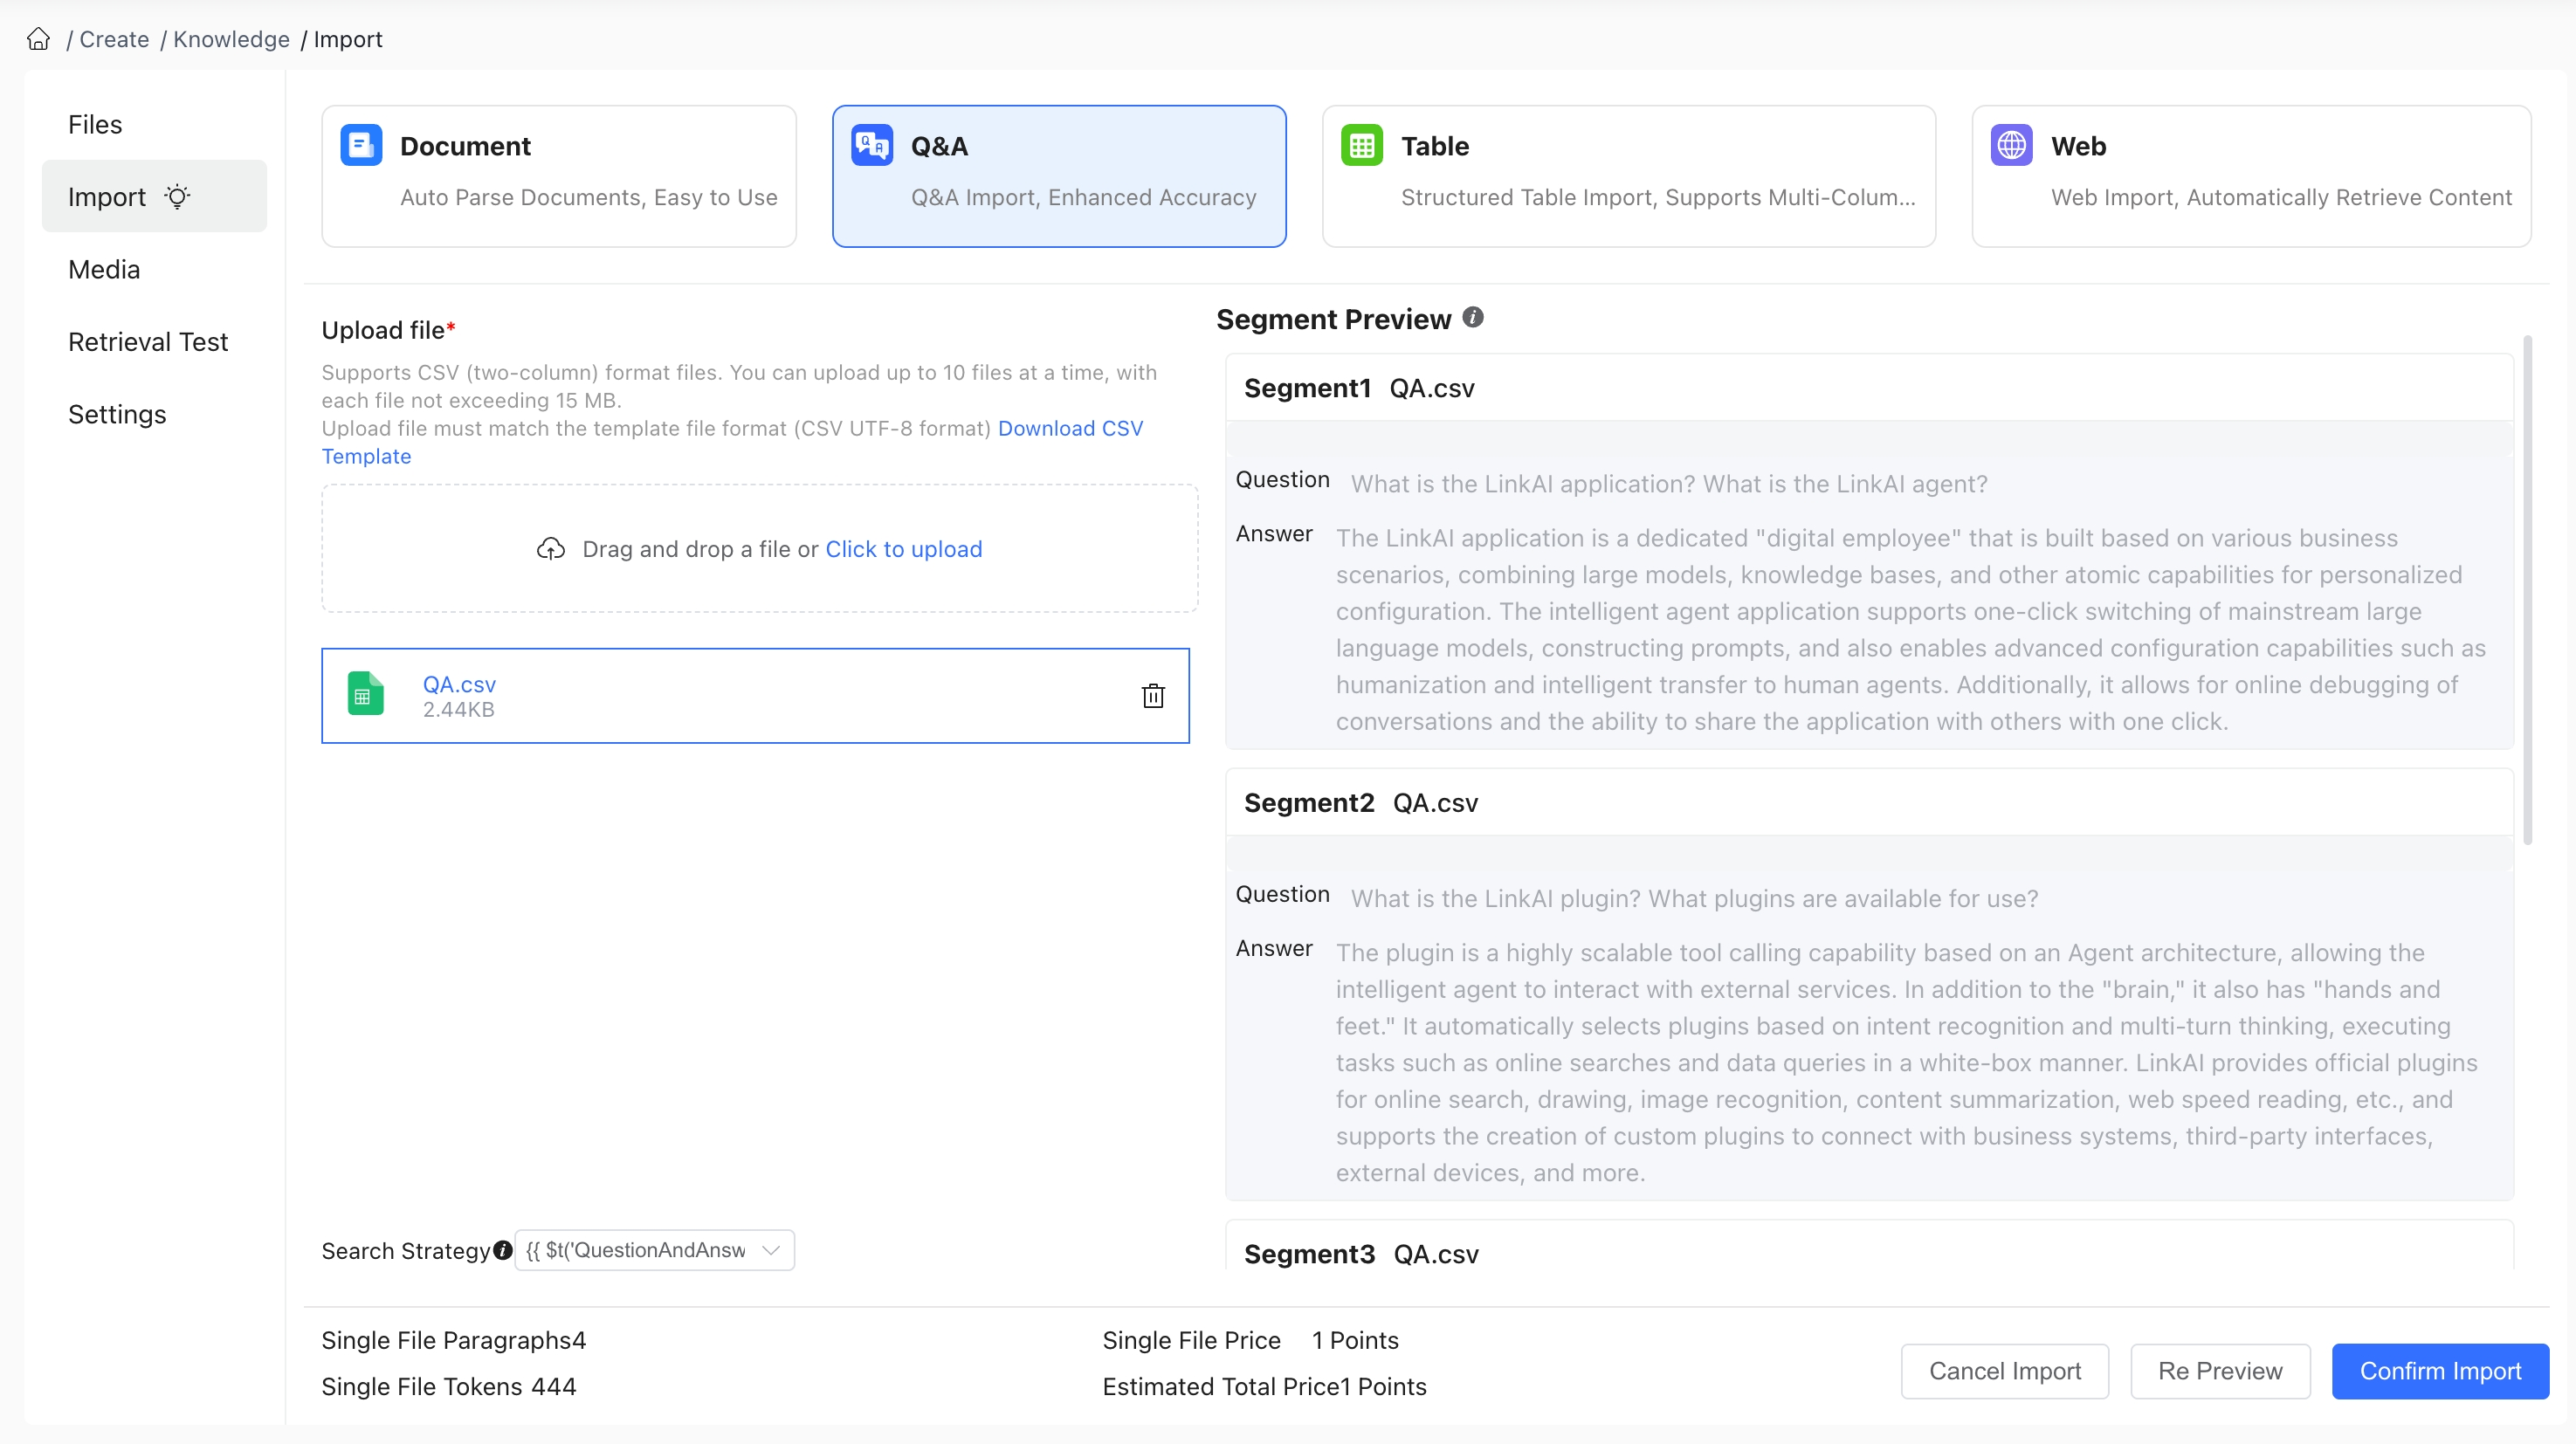Open Search Strategy dropdown
2576x1444 pixels.
click(x=654, y=1250)
